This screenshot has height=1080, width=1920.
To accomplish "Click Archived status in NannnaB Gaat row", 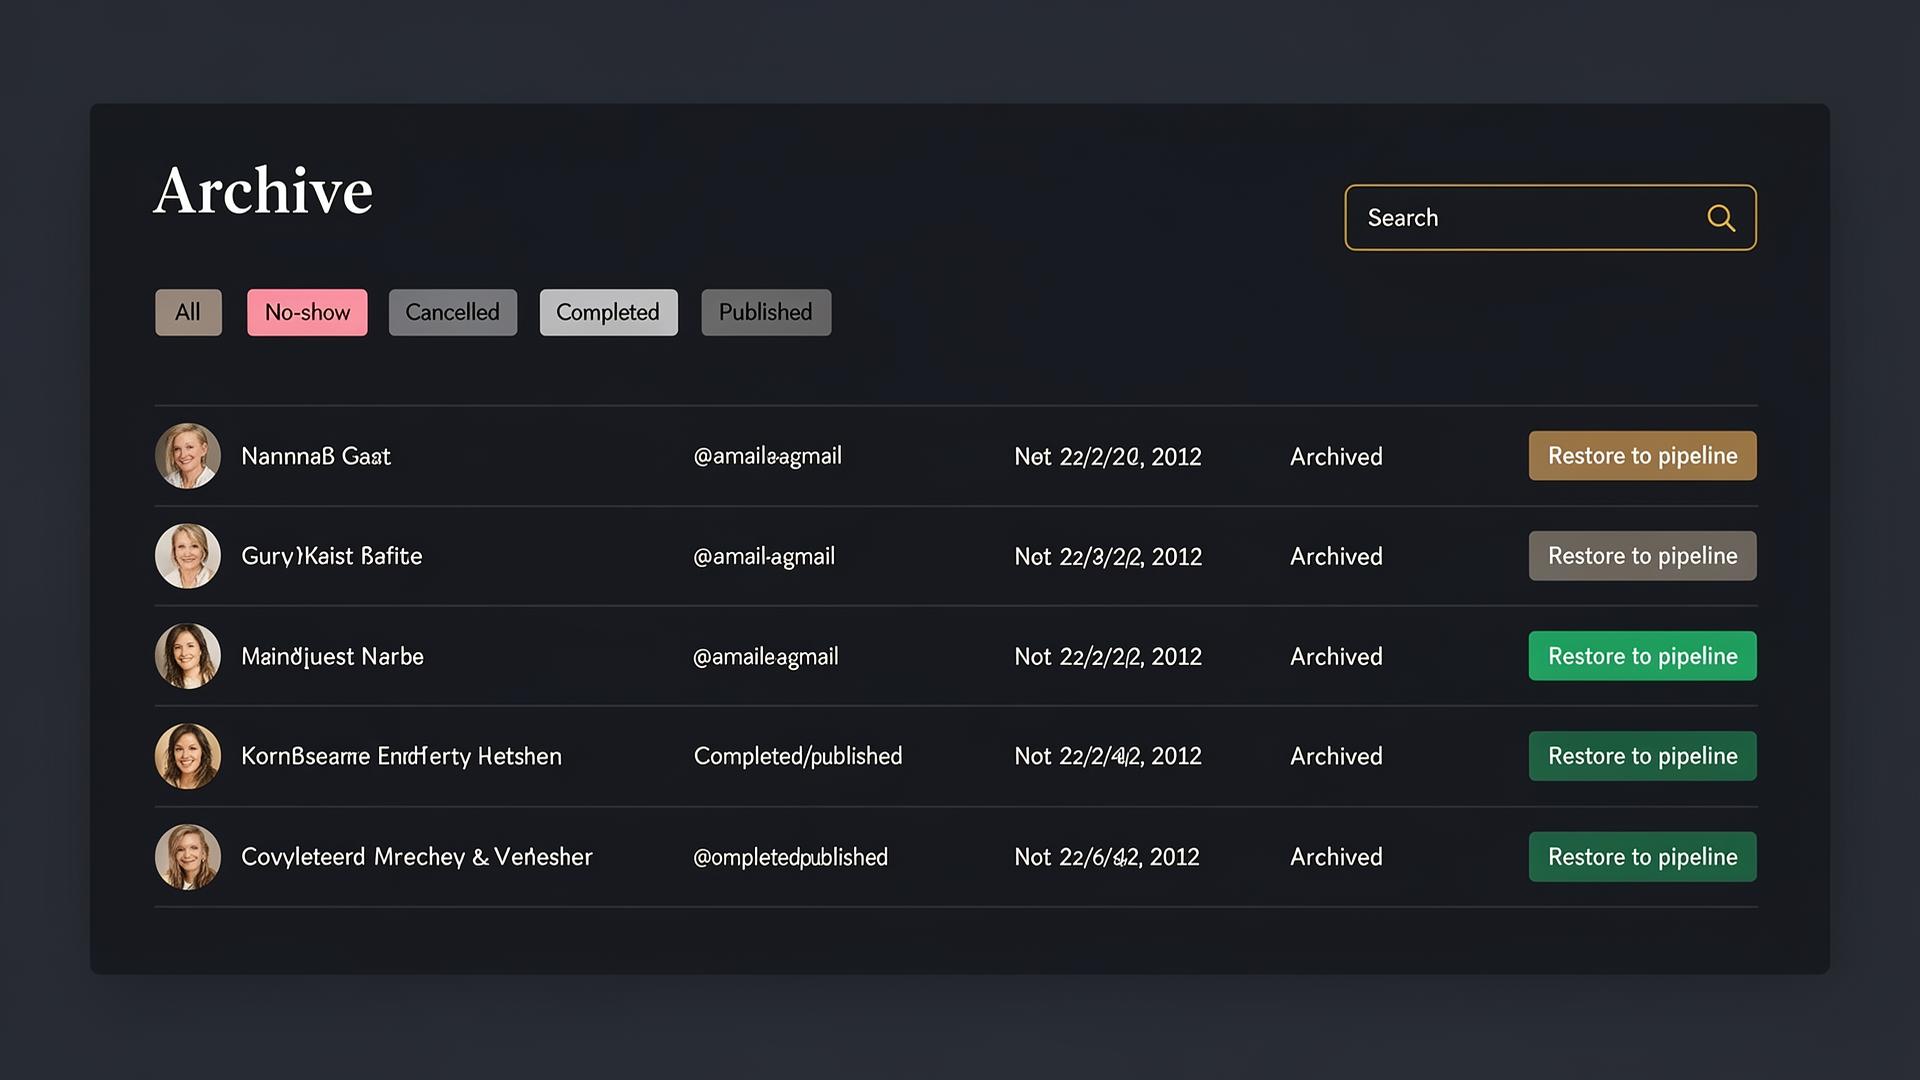I will point(1336,457).
